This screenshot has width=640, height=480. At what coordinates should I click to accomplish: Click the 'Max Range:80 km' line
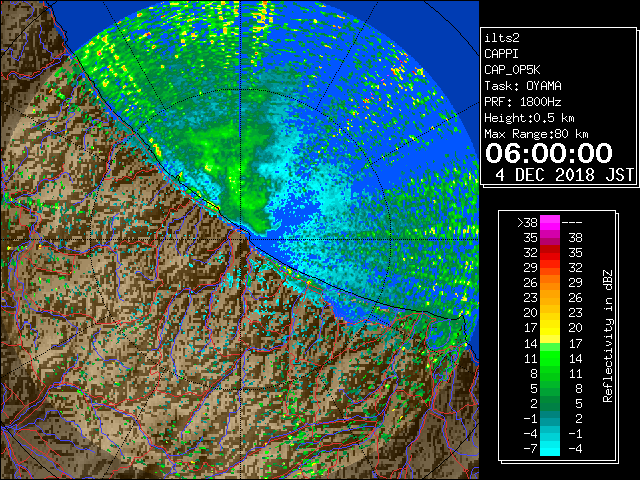[536, 134]
